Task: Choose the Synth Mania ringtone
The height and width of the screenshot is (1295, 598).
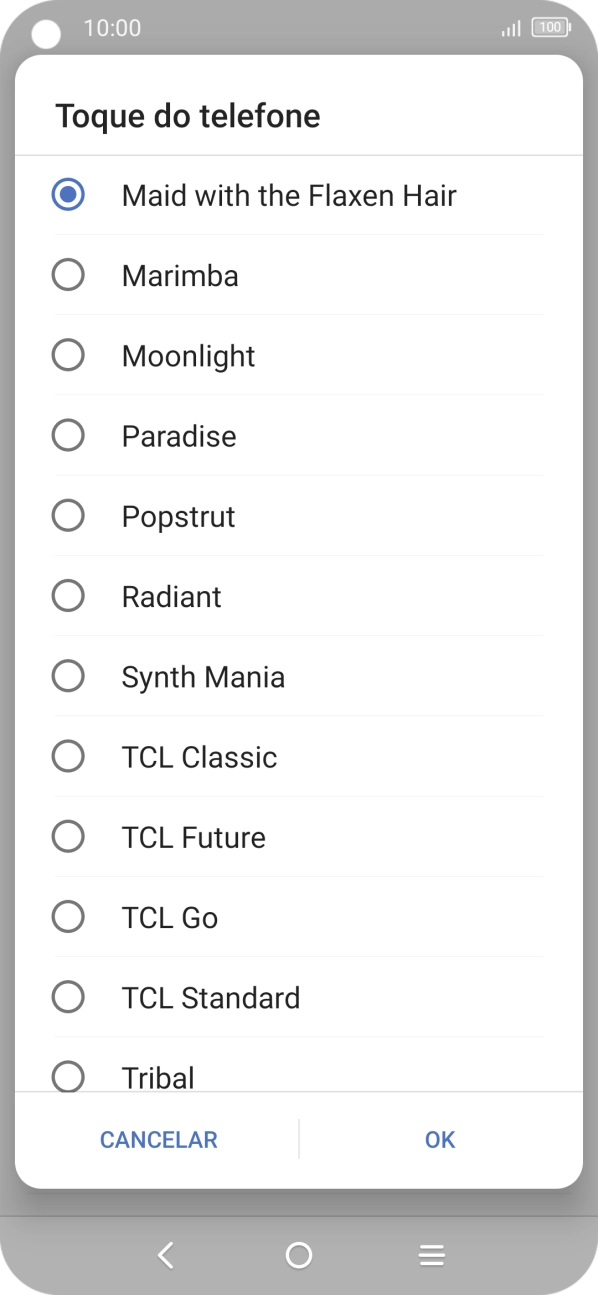Action: (x=299, y=677)
